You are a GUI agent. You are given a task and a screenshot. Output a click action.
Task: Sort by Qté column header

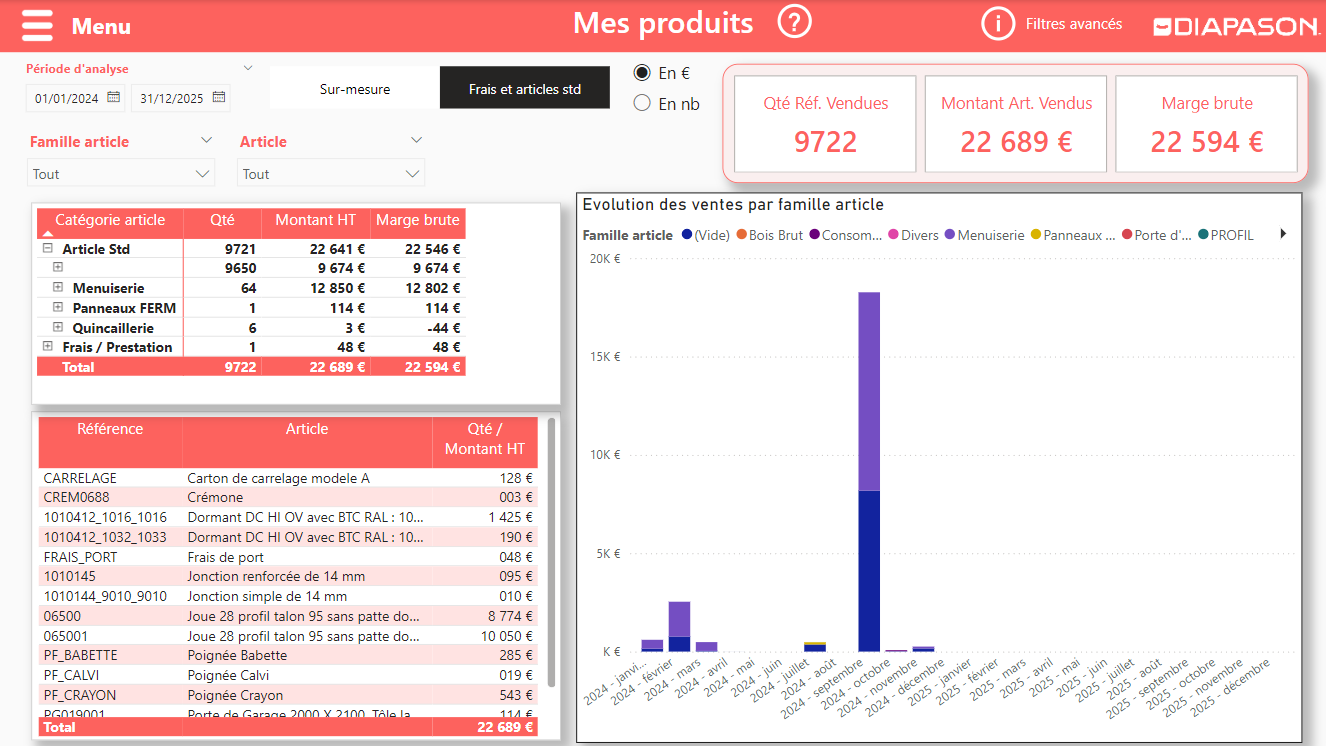(x=223, y=220)
